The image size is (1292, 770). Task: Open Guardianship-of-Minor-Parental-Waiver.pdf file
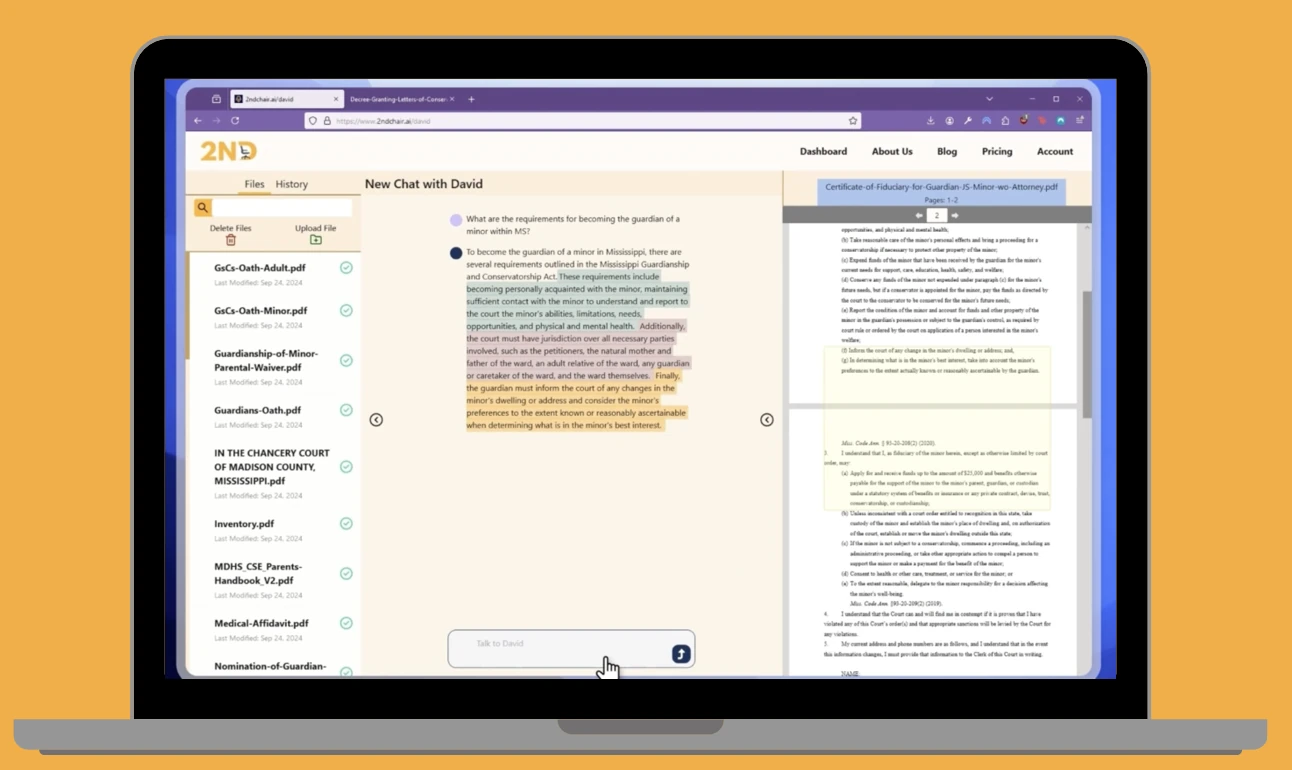pyautogui.click(x=266, y=360)
